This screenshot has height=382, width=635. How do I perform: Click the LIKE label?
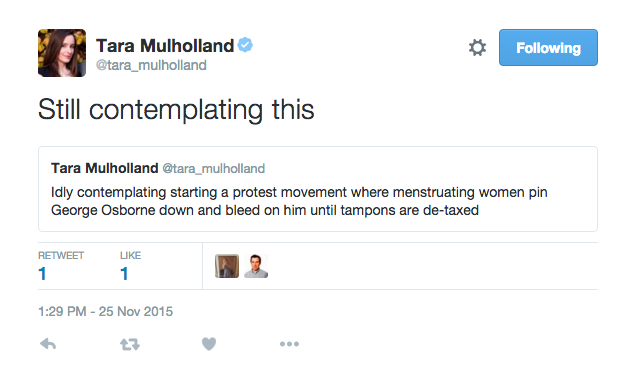(130, 256)
